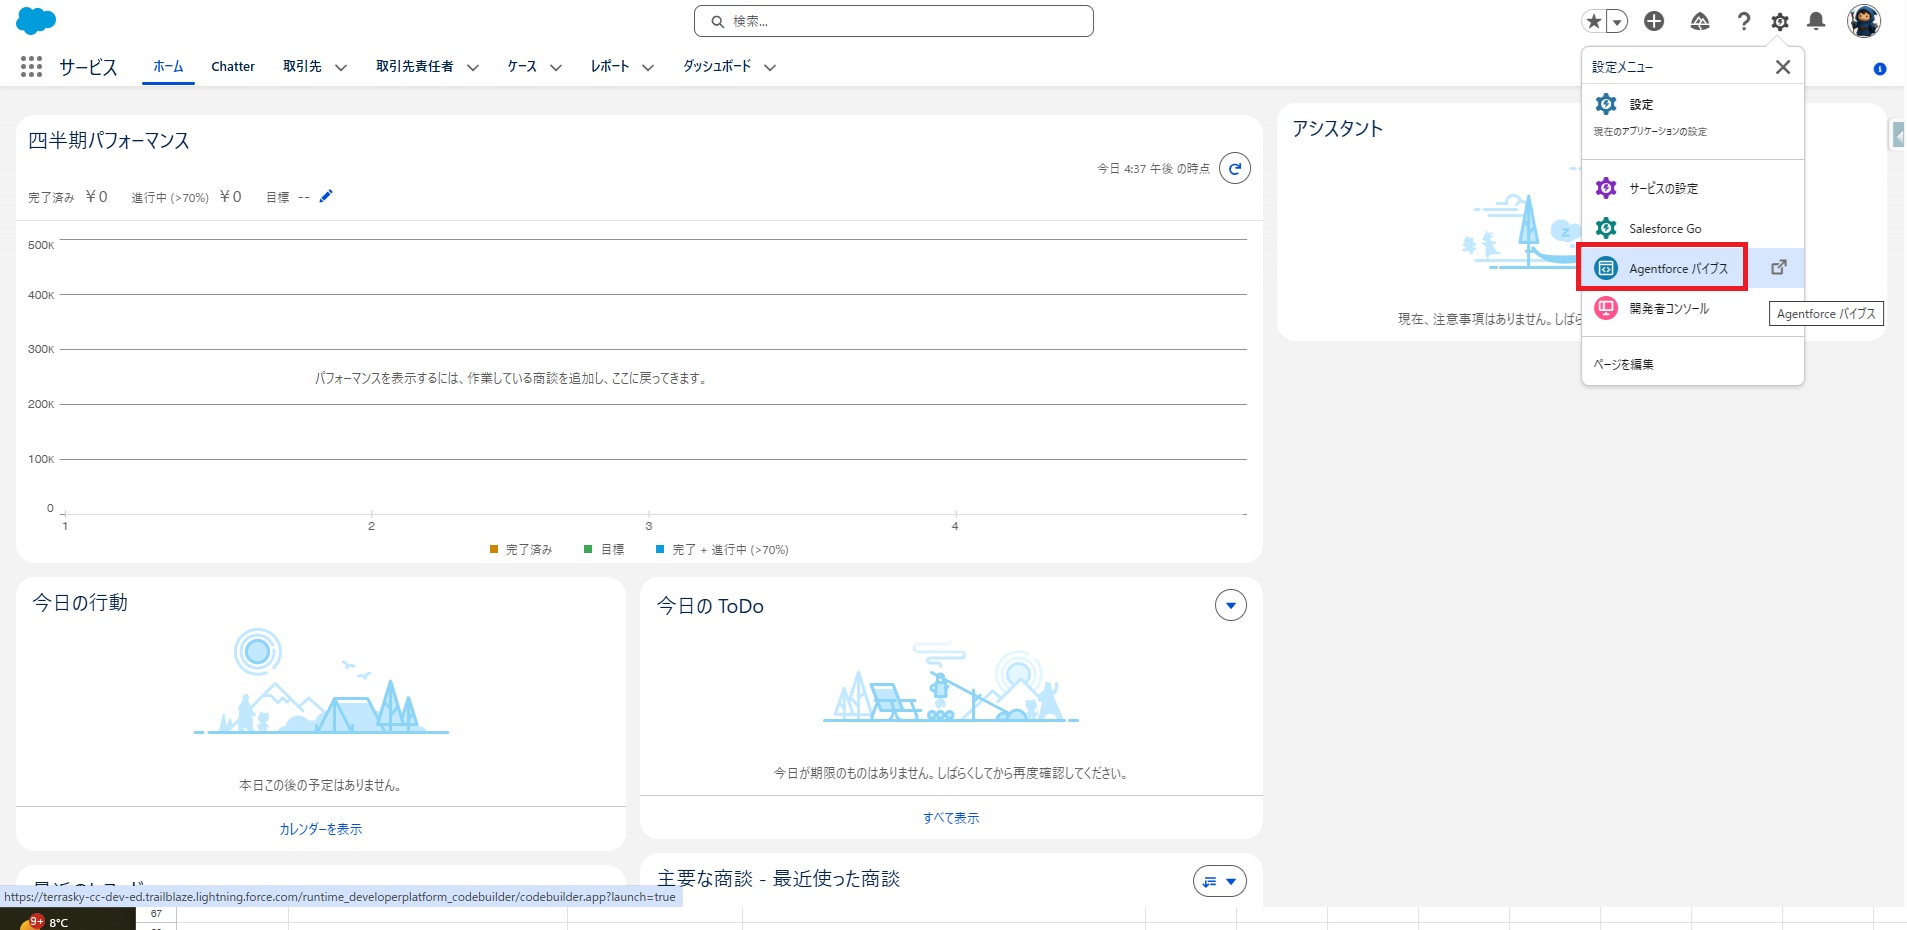Switch to the Chatter tab
Screen dimensions: 1907x930
[233, 67]
